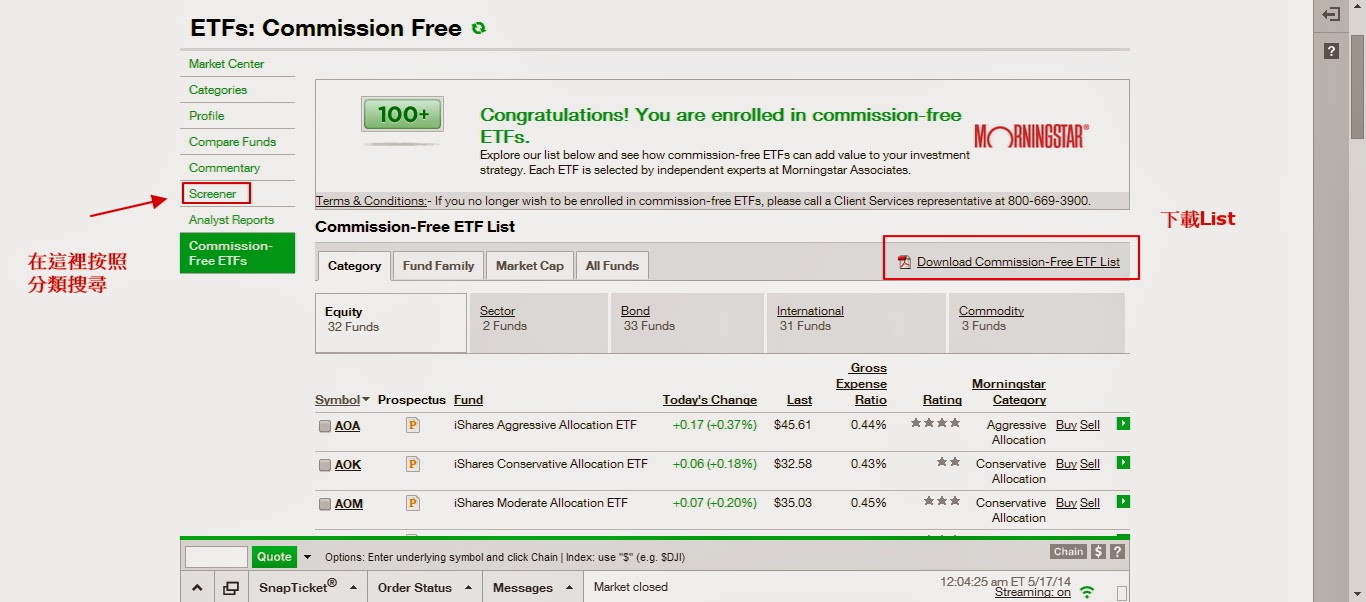Click the scrollbar up arrow at the top right
This screenshot has width=1366, height=602.
coord(1357,7)
